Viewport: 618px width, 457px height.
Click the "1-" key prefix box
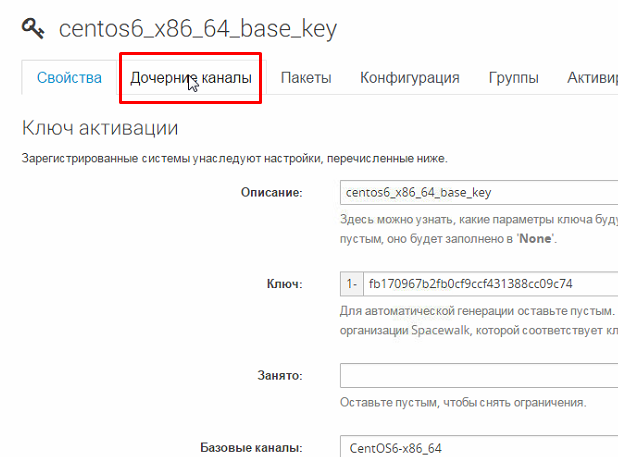[351, 284]
